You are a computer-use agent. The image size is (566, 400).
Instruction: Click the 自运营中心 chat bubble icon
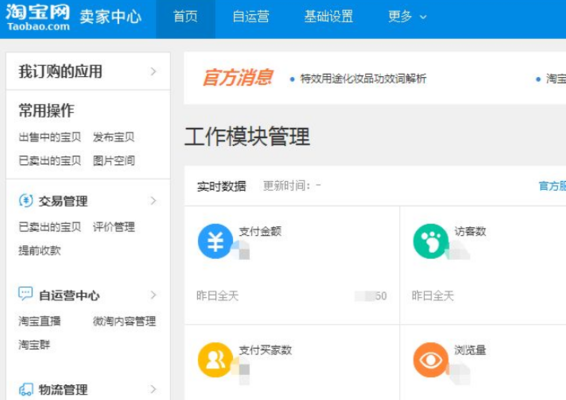(x=26, y=294)
